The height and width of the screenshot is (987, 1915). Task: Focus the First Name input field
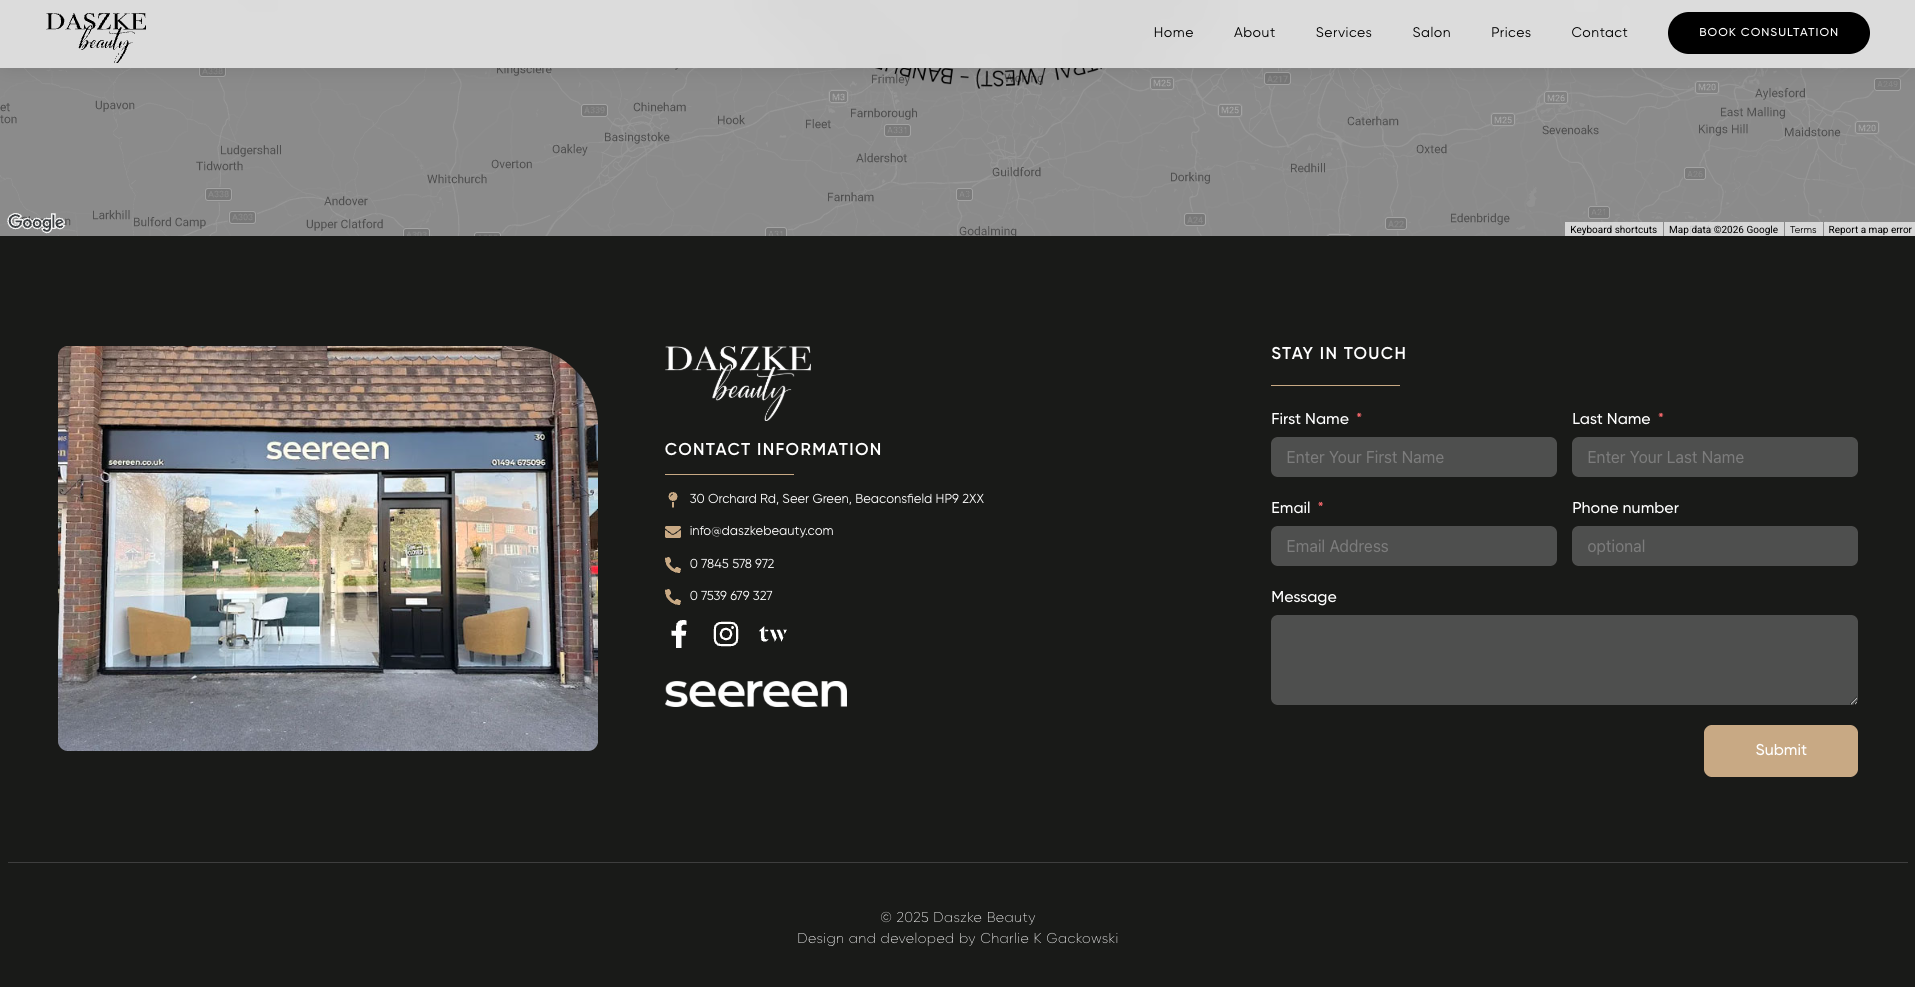(1413, 457)
